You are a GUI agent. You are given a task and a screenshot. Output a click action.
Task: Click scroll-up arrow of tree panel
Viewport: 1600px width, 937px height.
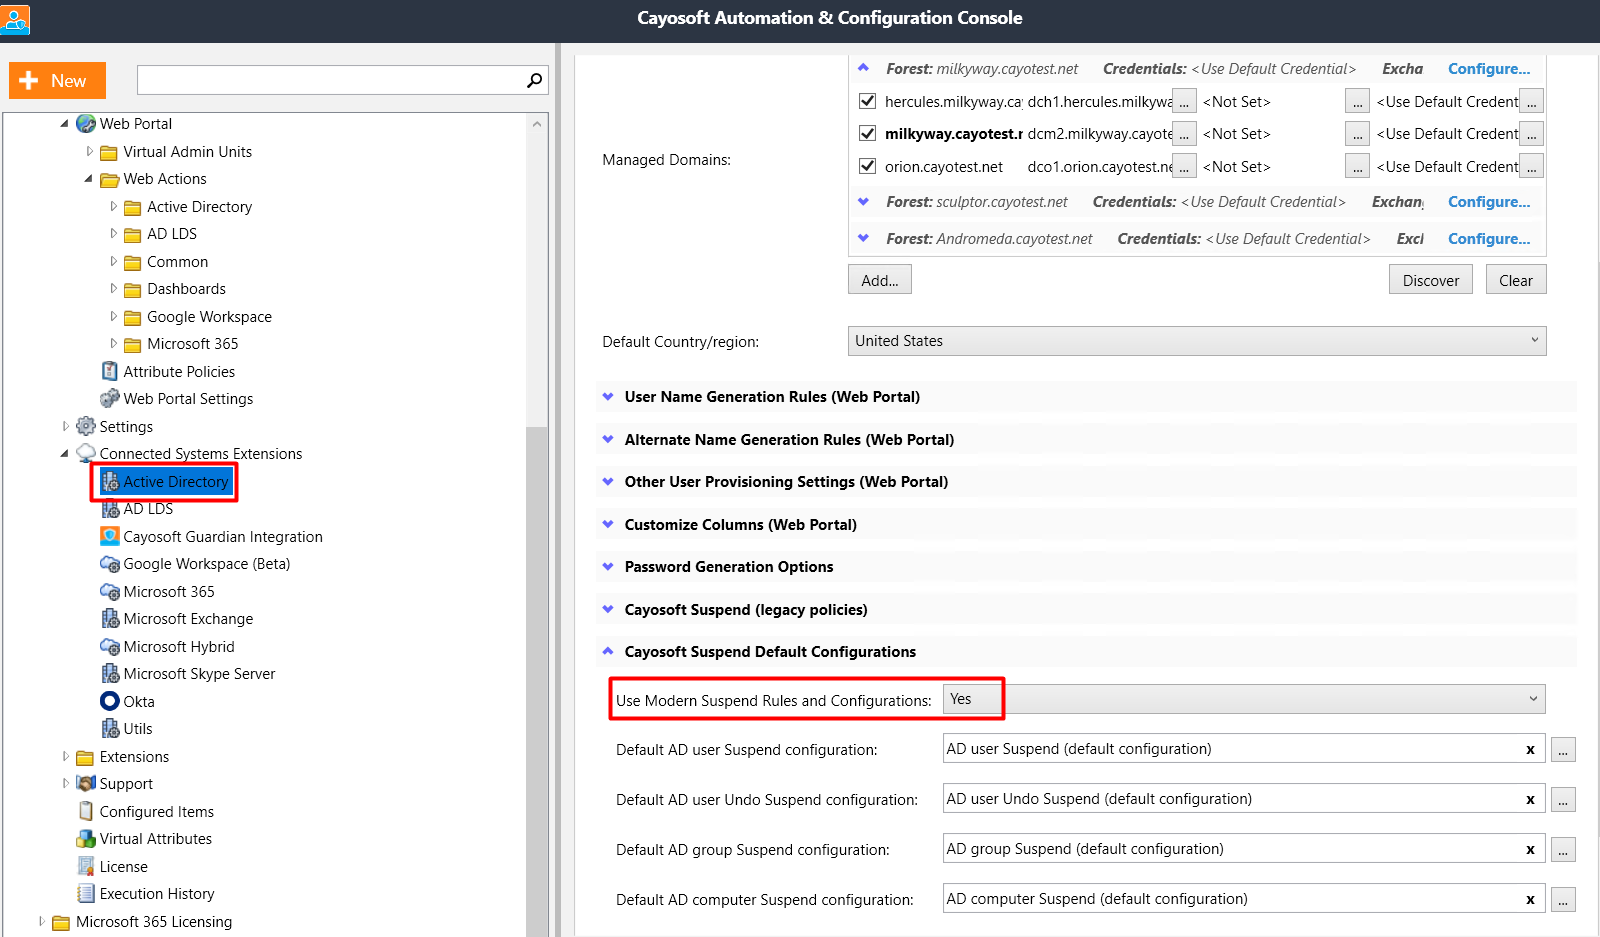537,124
